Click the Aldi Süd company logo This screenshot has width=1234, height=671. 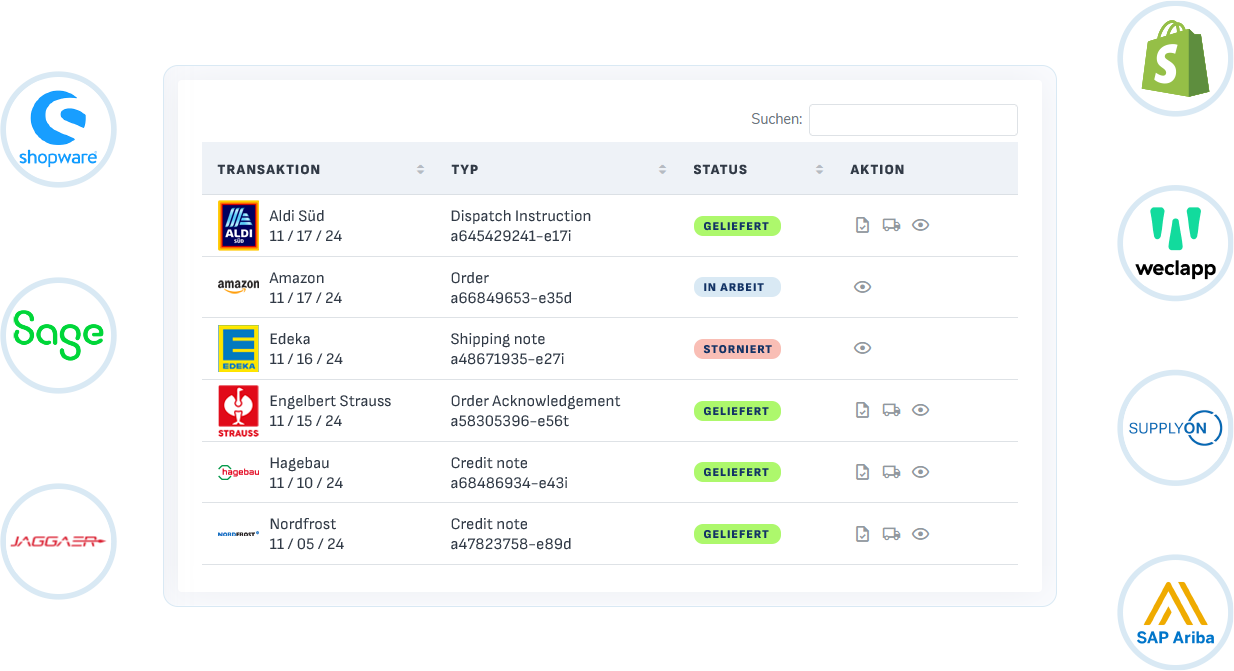click(238, 225)
